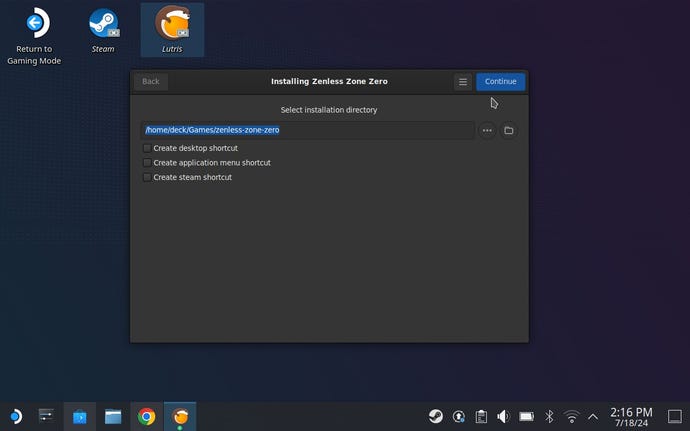Viewport: 690px width, 431px height.
Task: Open the Discover store taskbar icon
Action: (79, 416)
